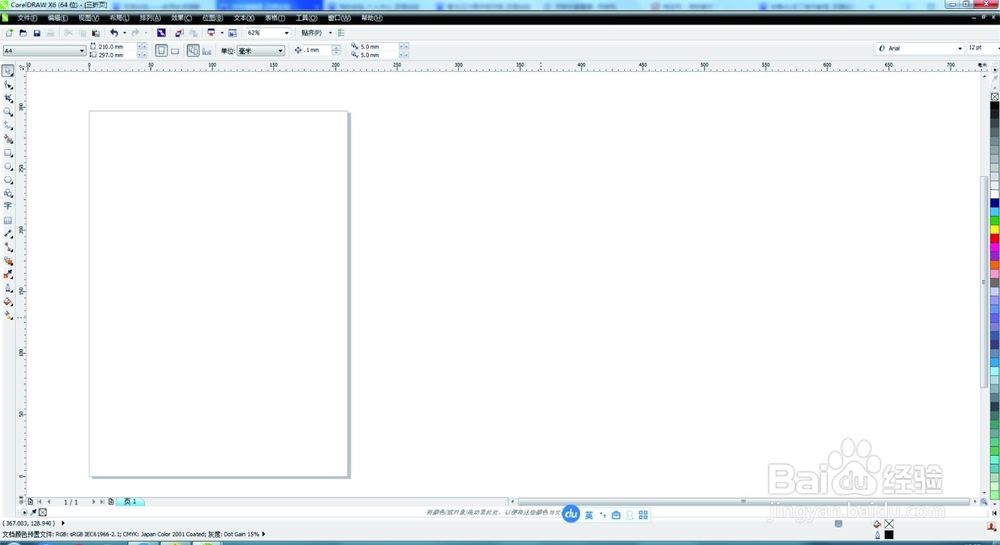Viewport: 1000px width, 545px height.
Task: Open the 排列(A) menu
Action: tap(150, 18)
